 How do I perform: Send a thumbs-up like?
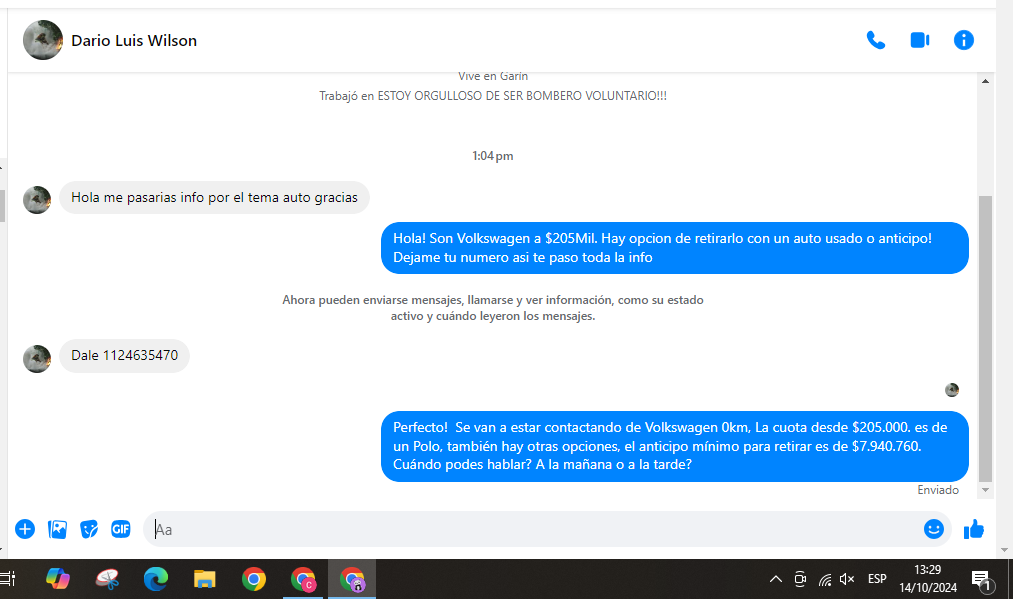[974, 529]
